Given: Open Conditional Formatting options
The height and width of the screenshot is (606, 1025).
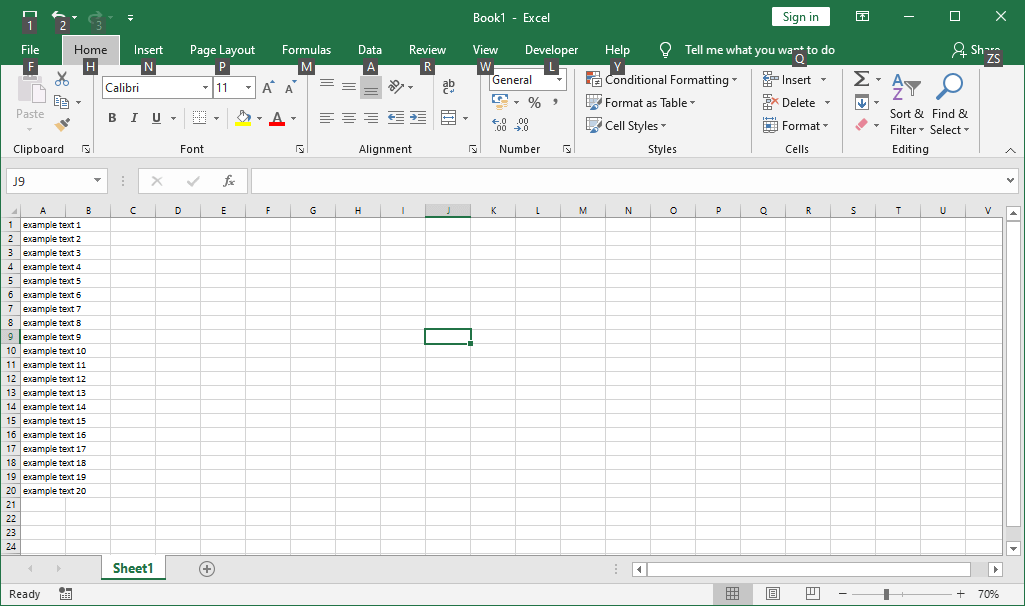Looking at the screenshot, I should 663,79.
